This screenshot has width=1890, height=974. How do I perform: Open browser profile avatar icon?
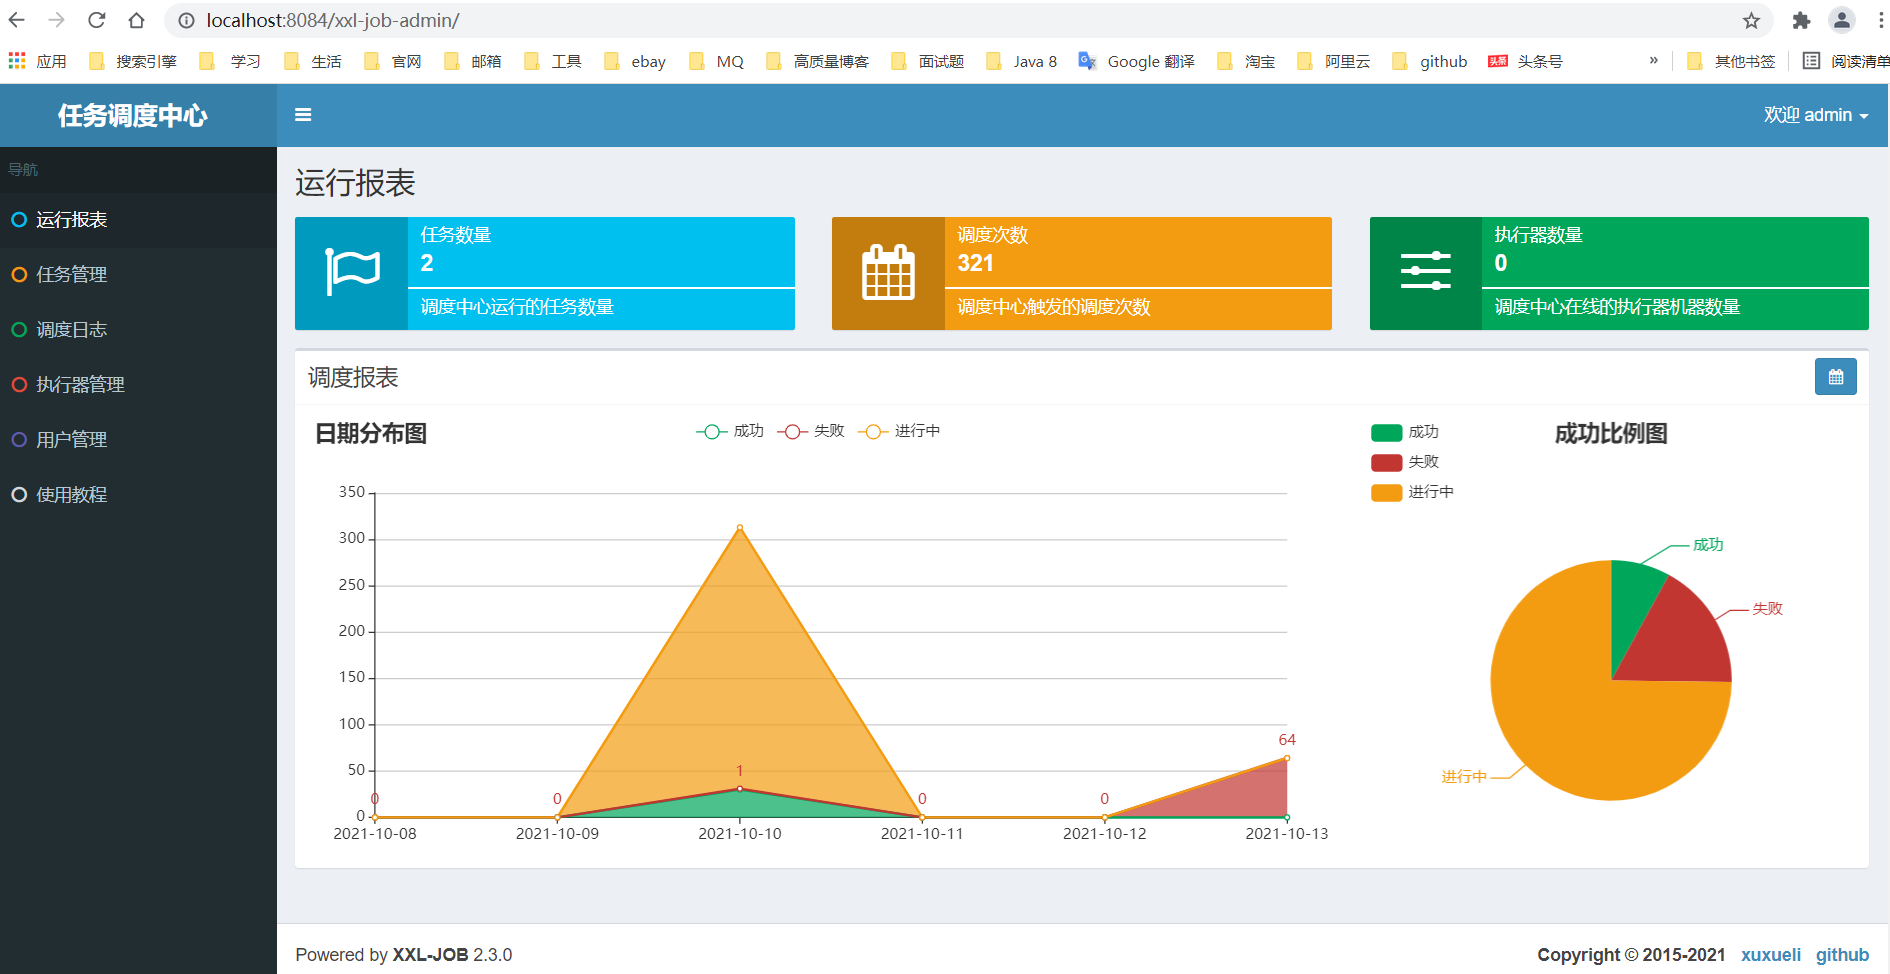pyautogui.click(x=1841, y=20)
